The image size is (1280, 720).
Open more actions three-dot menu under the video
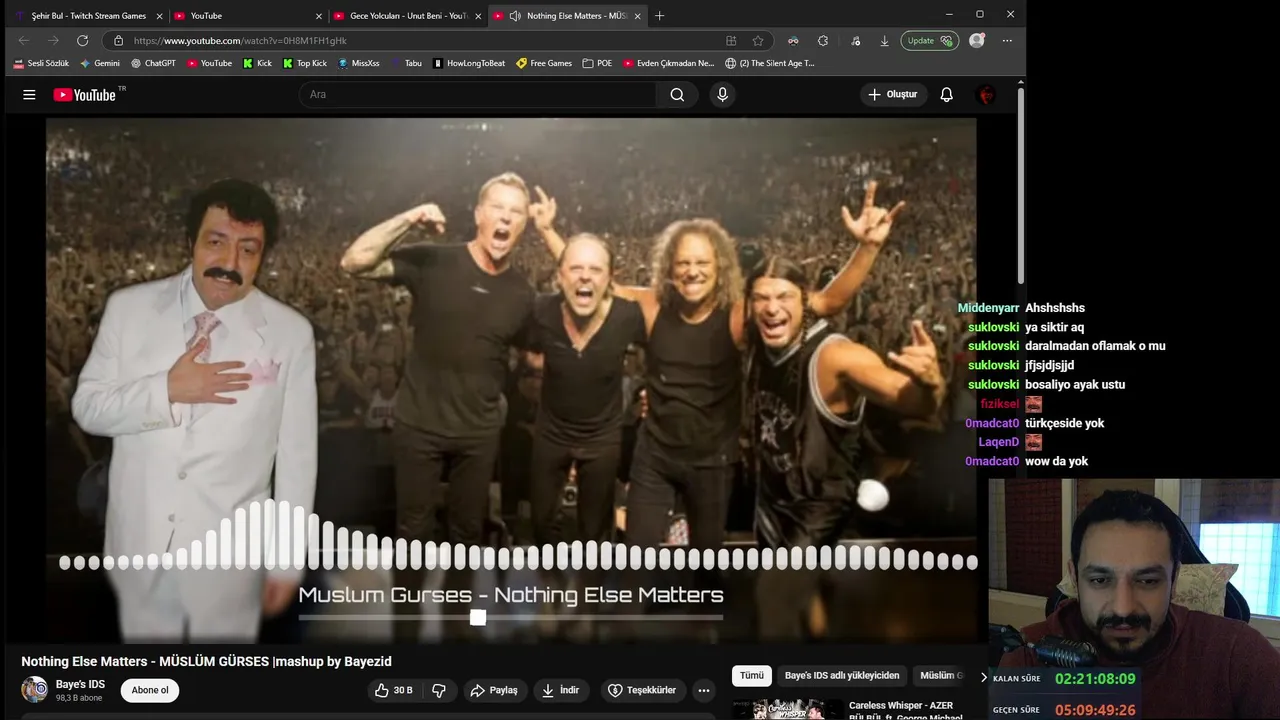(704, 690)
